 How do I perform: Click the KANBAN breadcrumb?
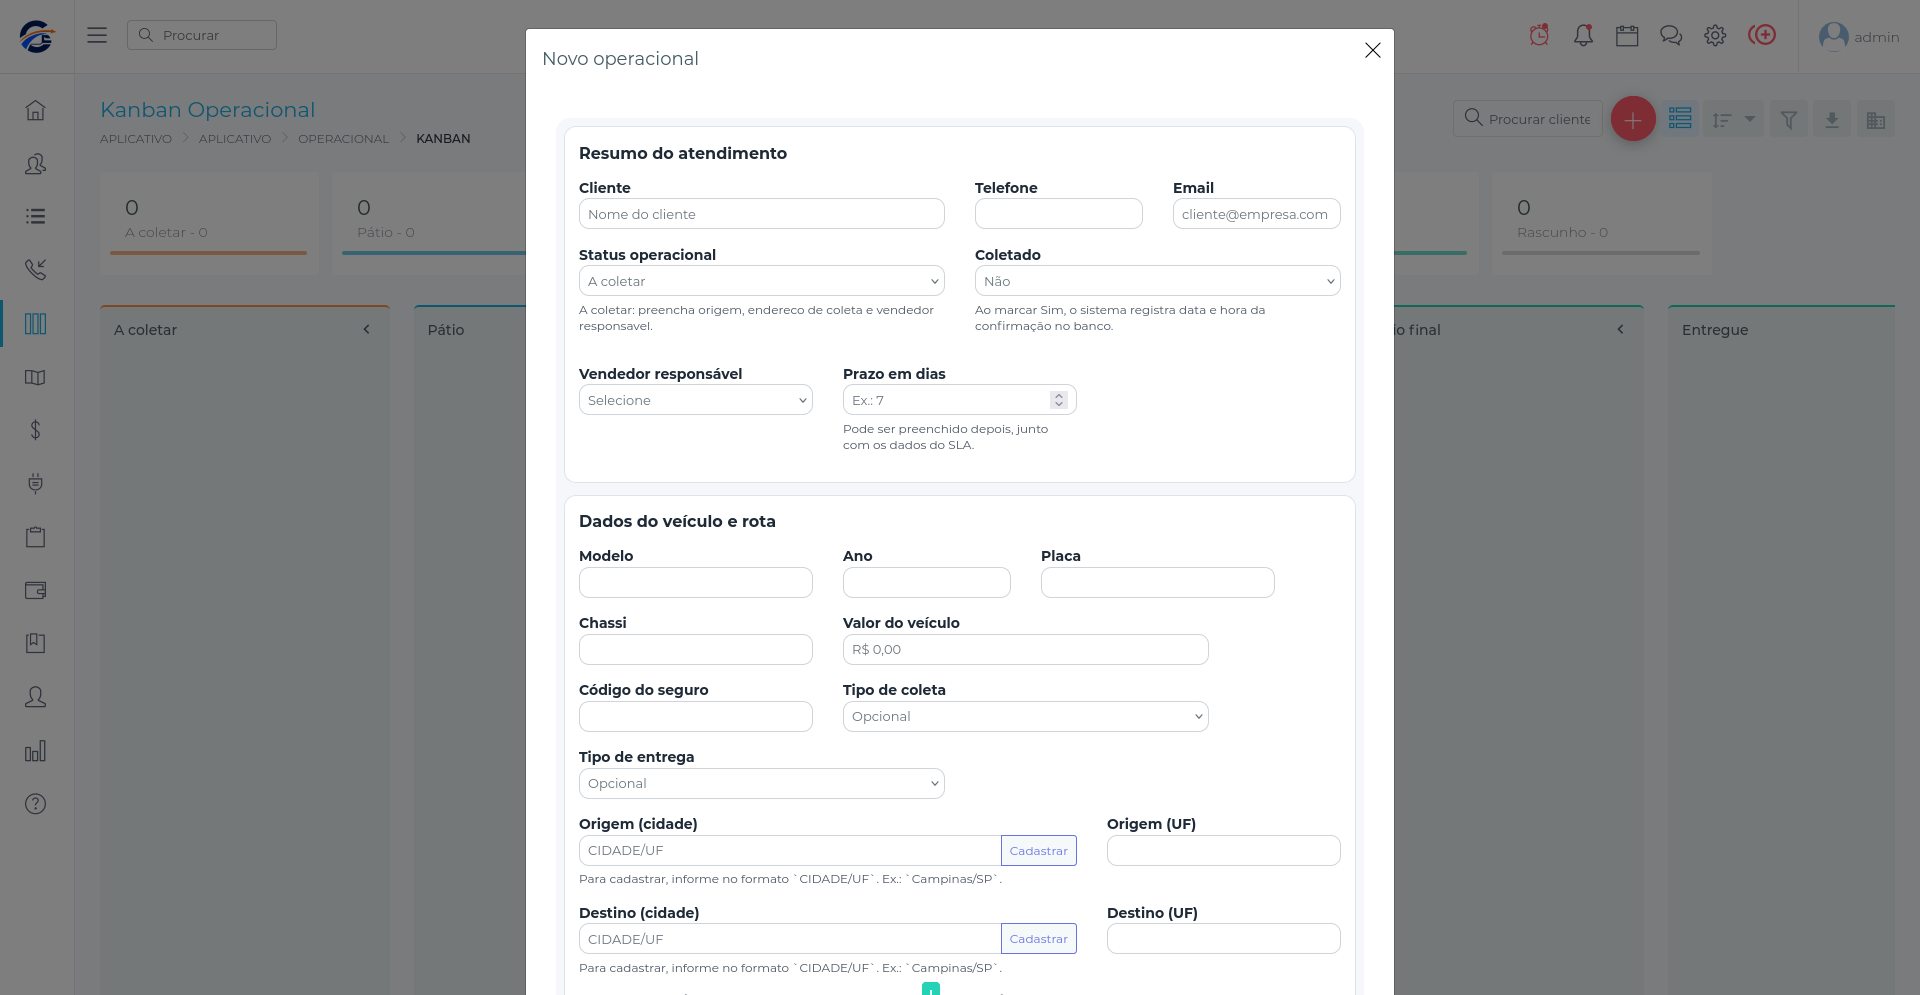(x=443, y=139)
